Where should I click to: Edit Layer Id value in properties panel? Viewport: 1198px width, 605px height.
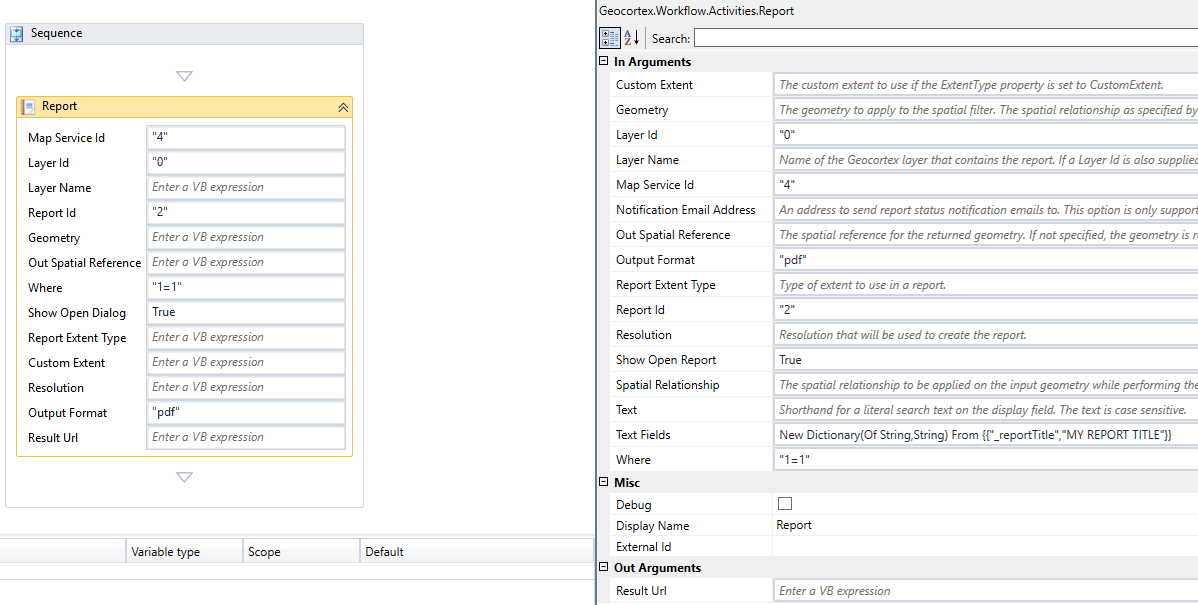coord(986,134)
